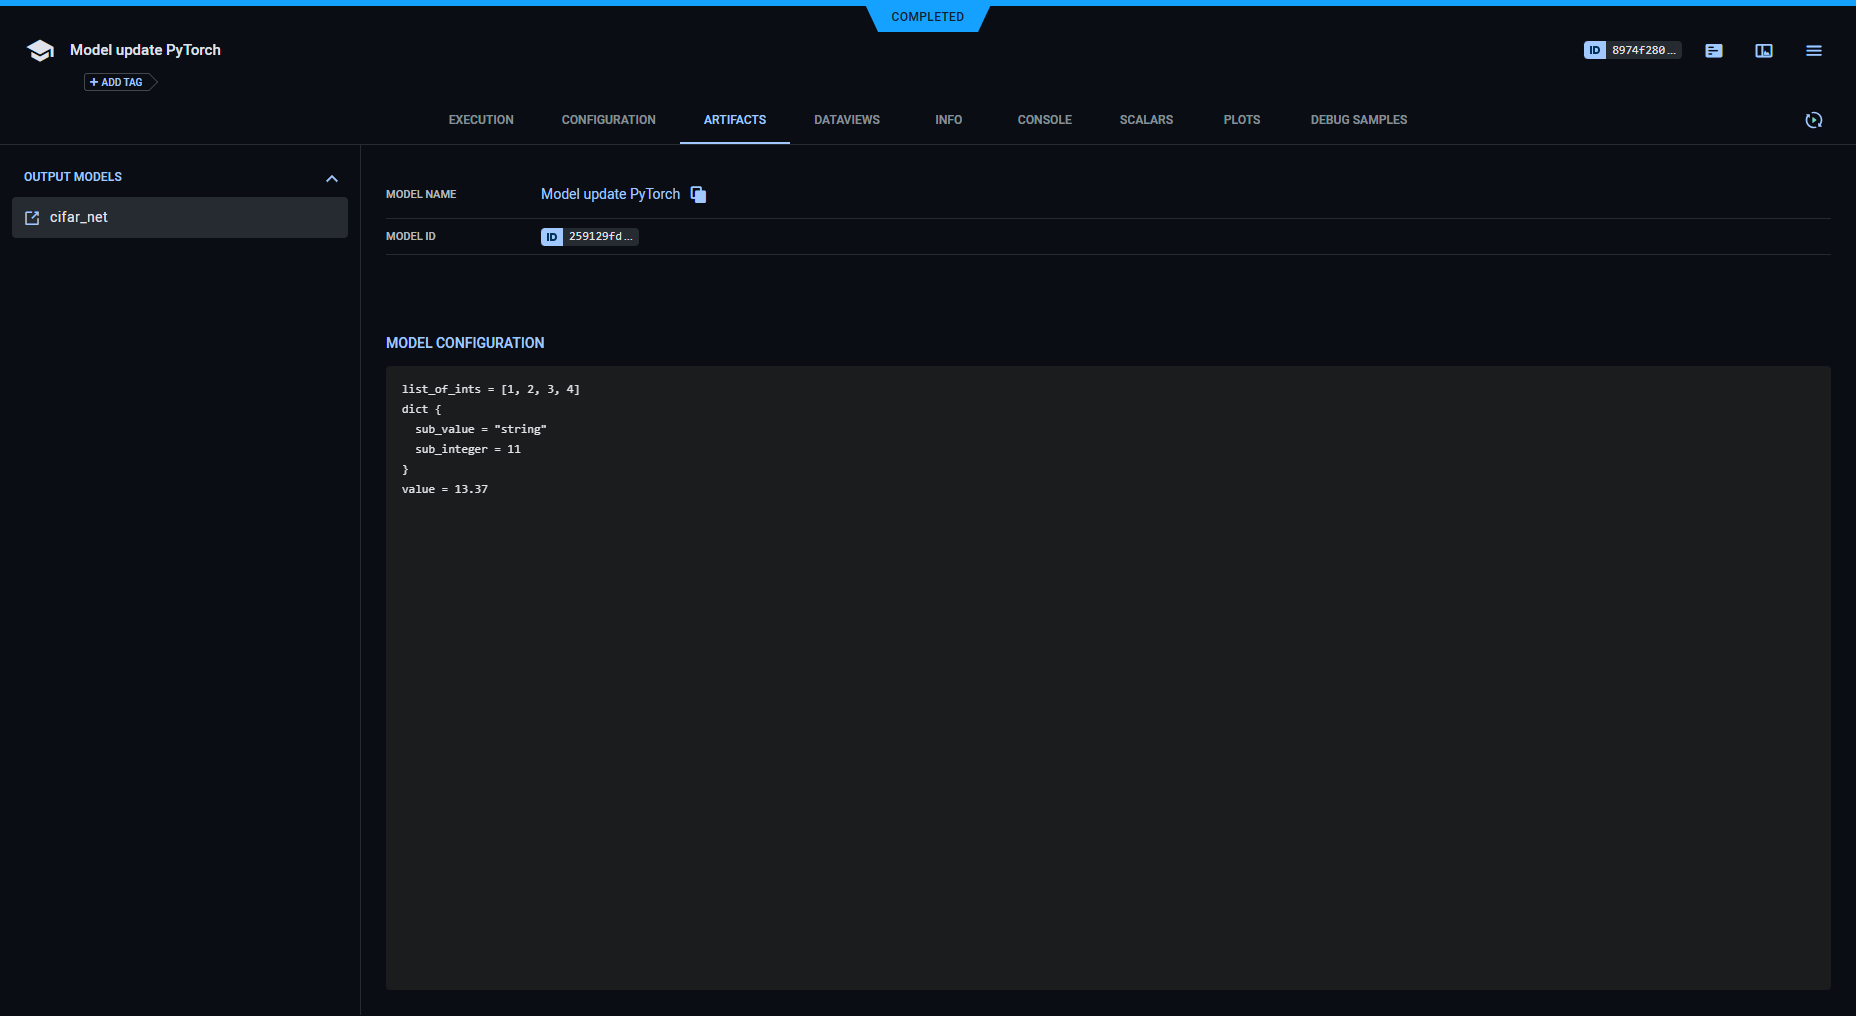Open the experiment description details icon
This screenshot has width=1856, height=1016.
[x=1713, y=51]
